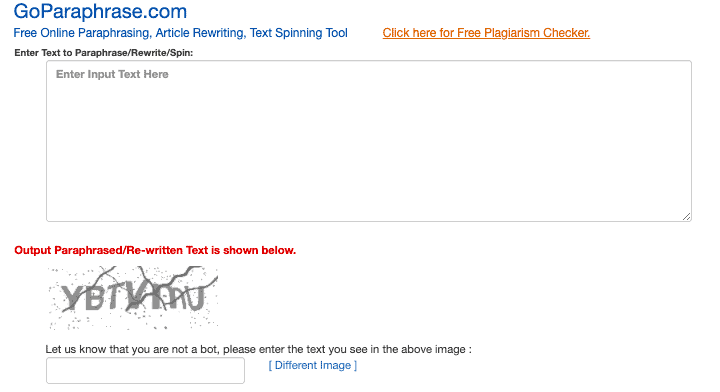Click the textarea resize handle corner
This screenshot has height=392, width=720.
pyautogui.click(x=686, y=217)
